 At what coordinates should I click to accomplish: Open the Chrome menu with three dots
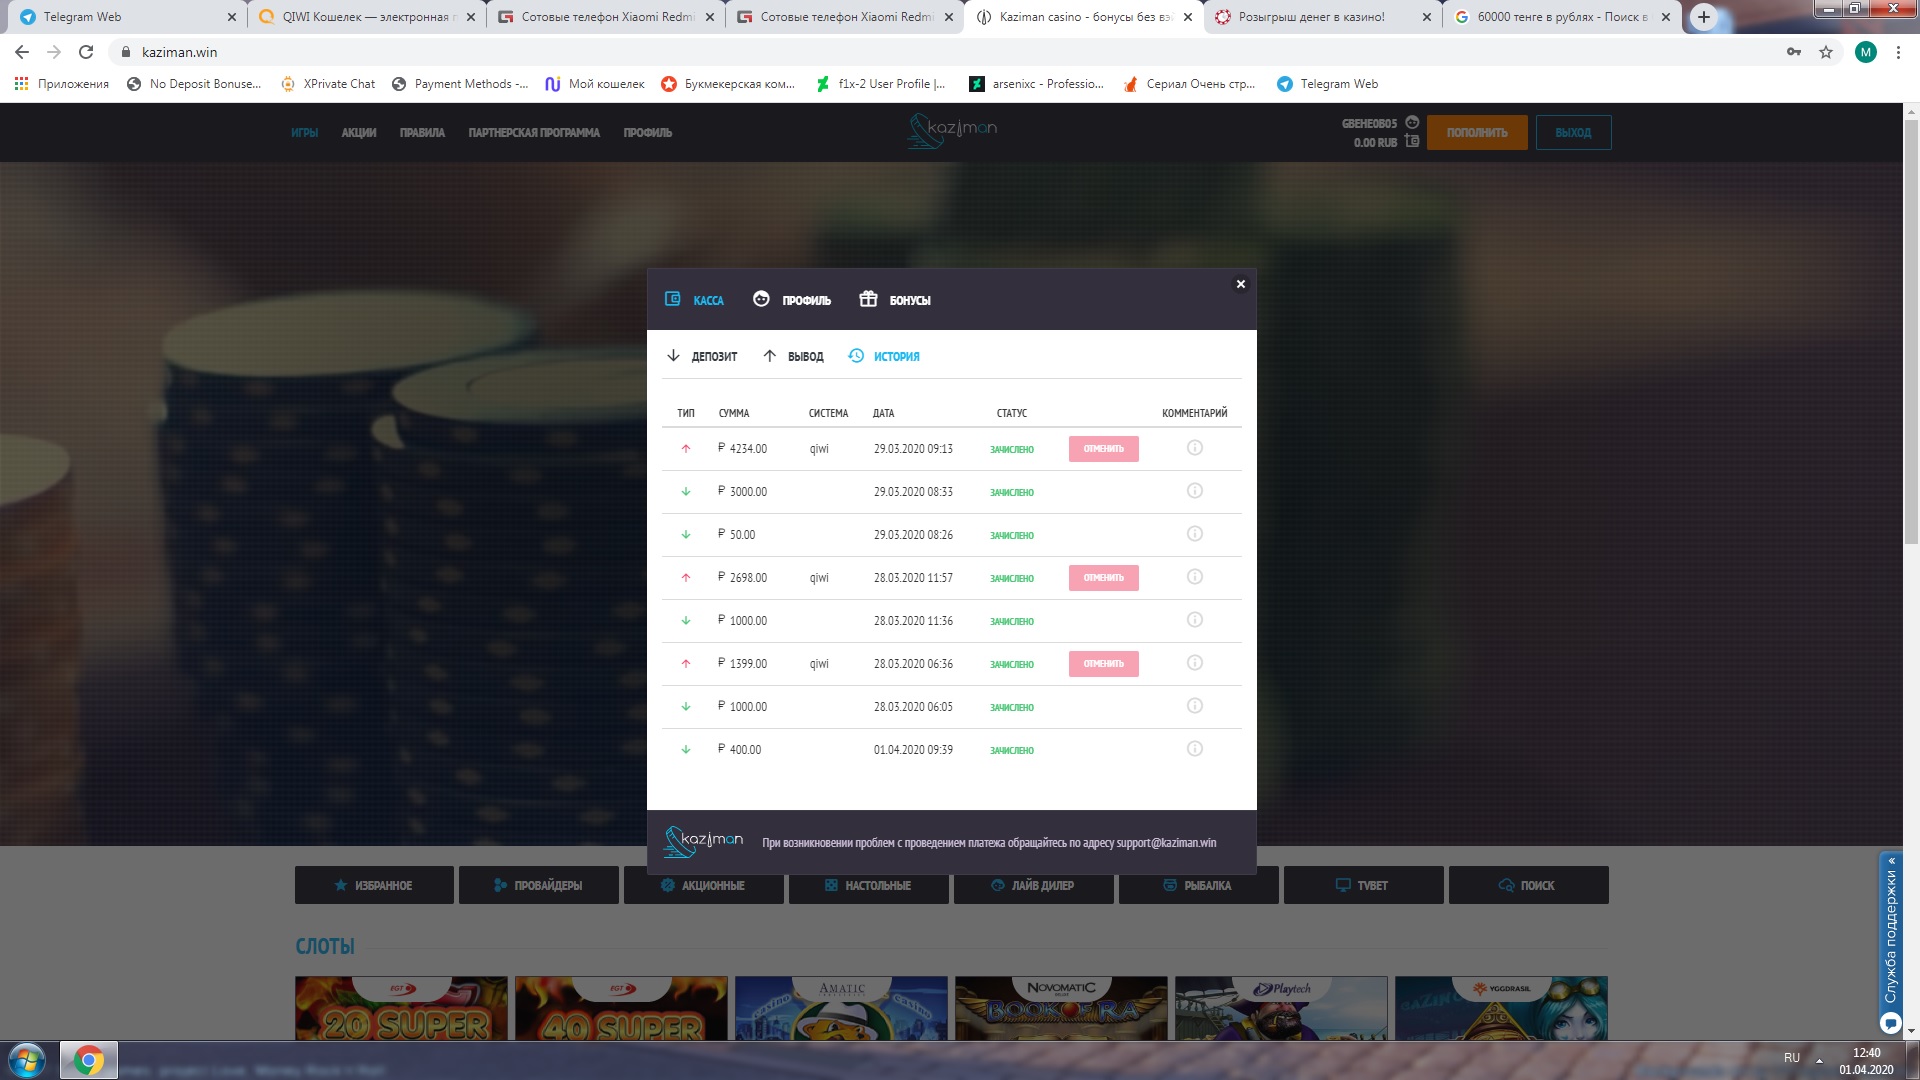[x=1898, y=52]
